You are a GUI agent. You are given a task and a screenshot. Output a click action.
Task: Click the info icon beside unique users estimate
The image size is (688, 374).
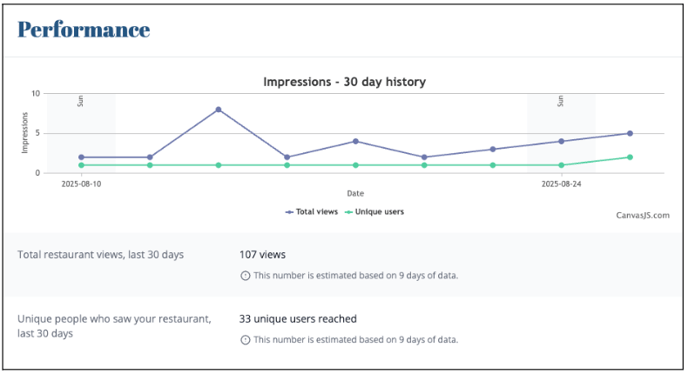point(245,340)
